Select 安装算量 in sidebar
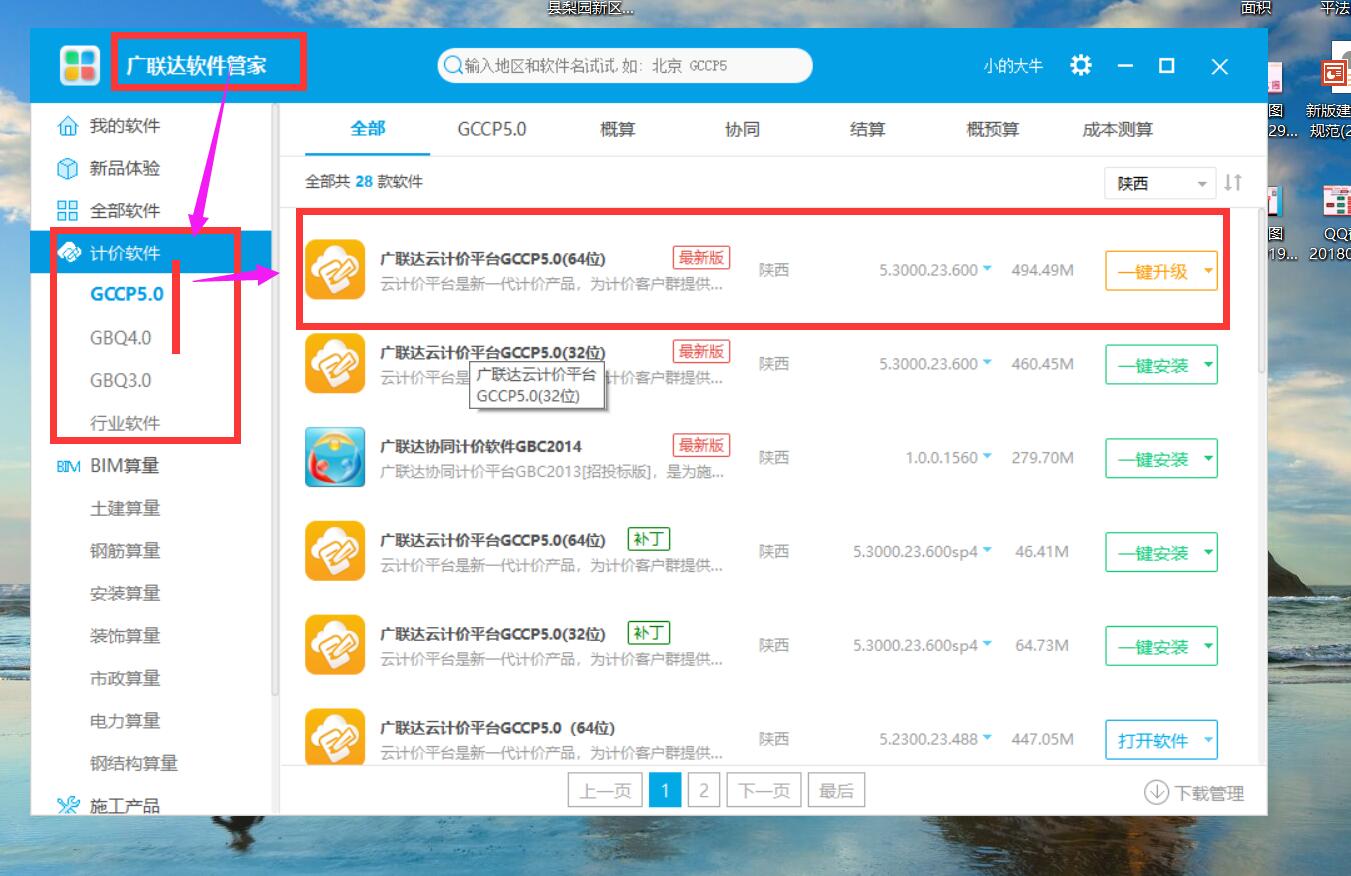 coord(125,593)
